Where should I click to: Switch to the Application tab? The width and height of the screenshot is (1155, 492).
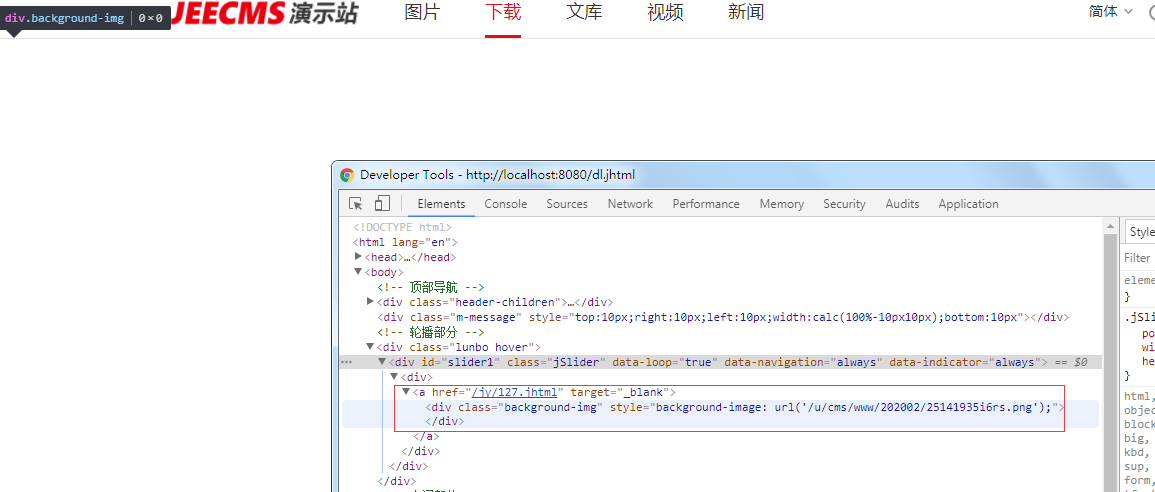point(968,204)
